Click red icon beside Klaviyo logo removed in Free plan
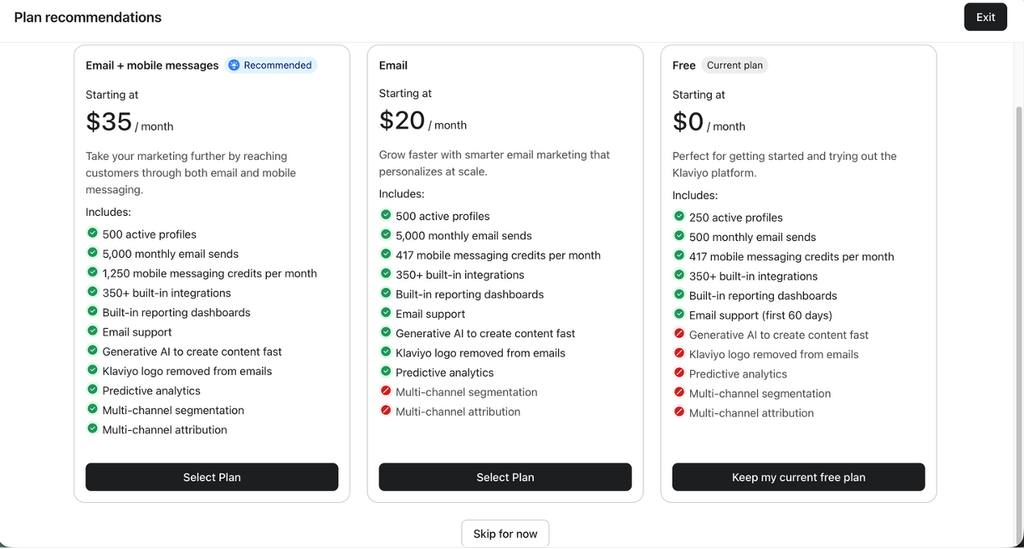This screenshot has height=549, width=1024. pos(679,353)
